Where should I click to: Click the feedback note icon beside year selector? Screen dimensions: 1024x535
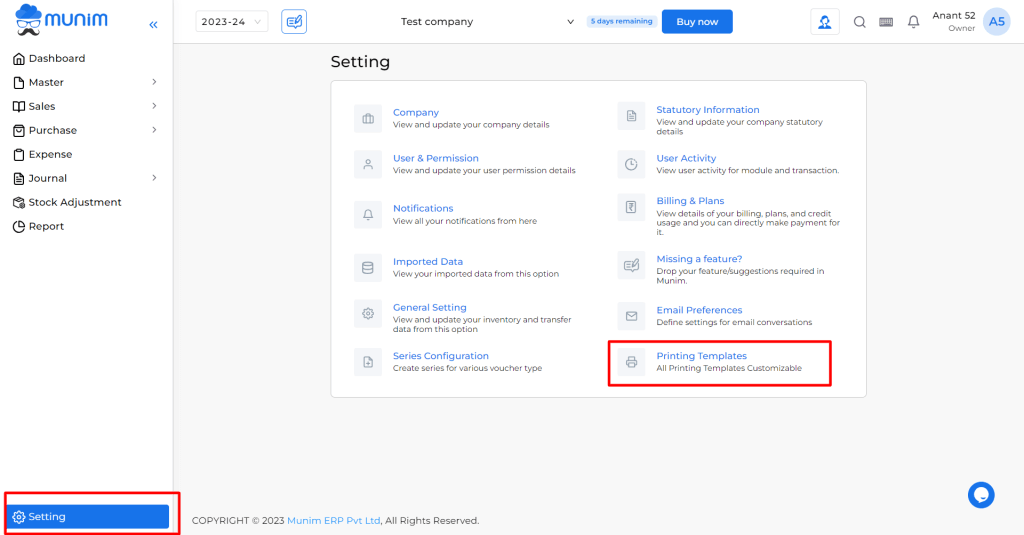(x=294, y=22)
